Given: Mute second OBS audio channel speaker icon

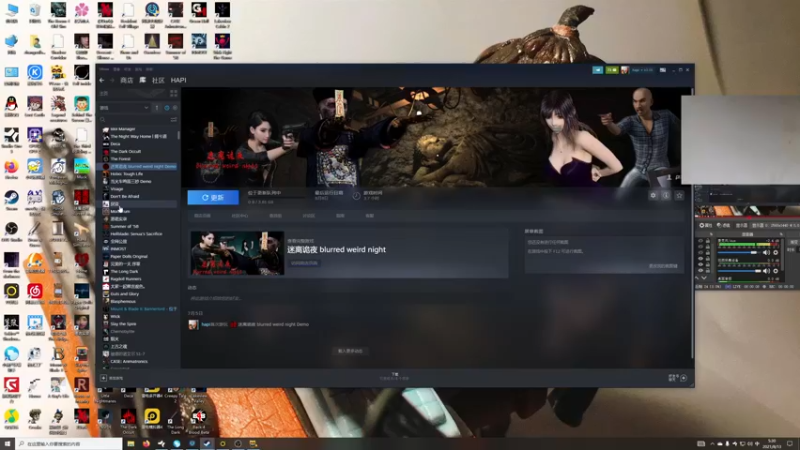Looking at the screenshot, I should point(766,271).
